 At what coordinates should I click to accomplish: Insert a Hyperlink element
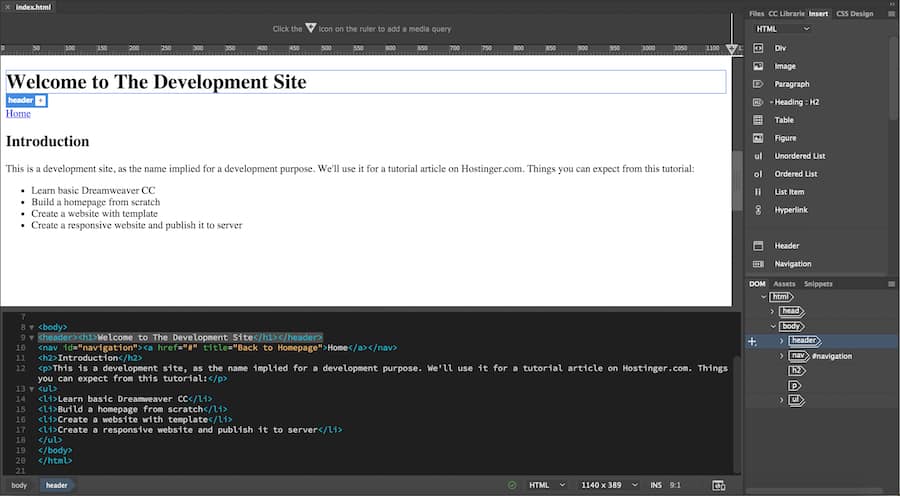point(793,210)
